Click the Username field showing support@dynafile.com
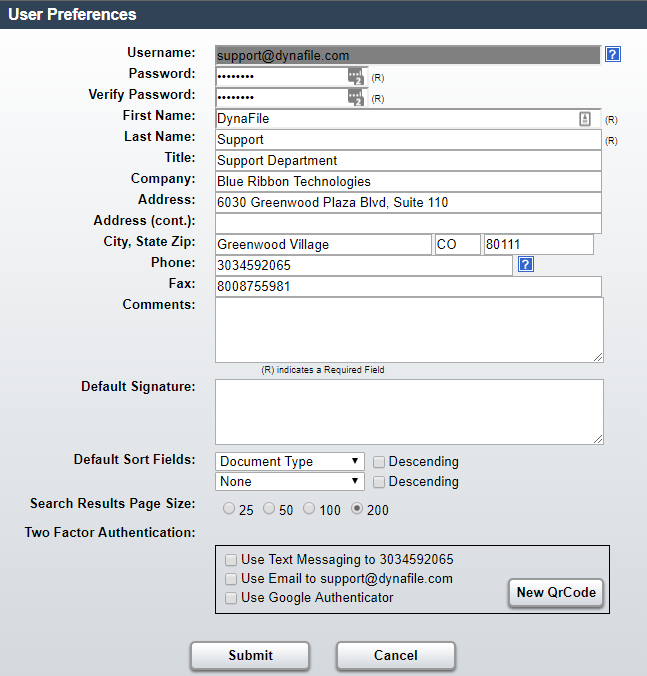Viewport: 647px width, 676px height. (x=408, y=55)
